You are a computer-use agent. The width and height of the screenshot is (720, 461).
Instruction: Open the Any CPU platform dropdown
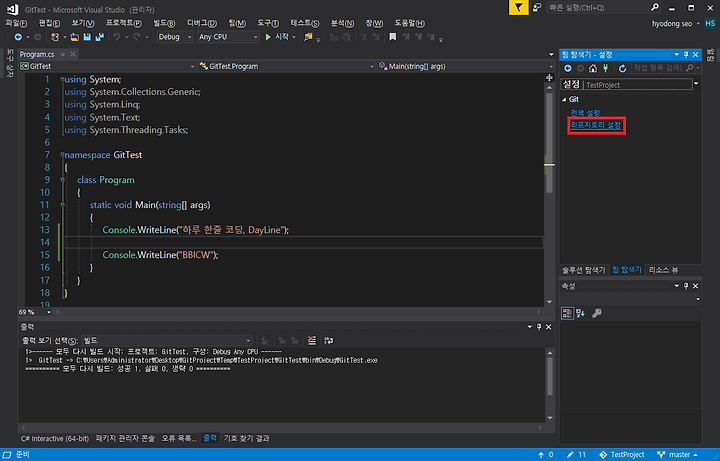click(x=228, y=37)
